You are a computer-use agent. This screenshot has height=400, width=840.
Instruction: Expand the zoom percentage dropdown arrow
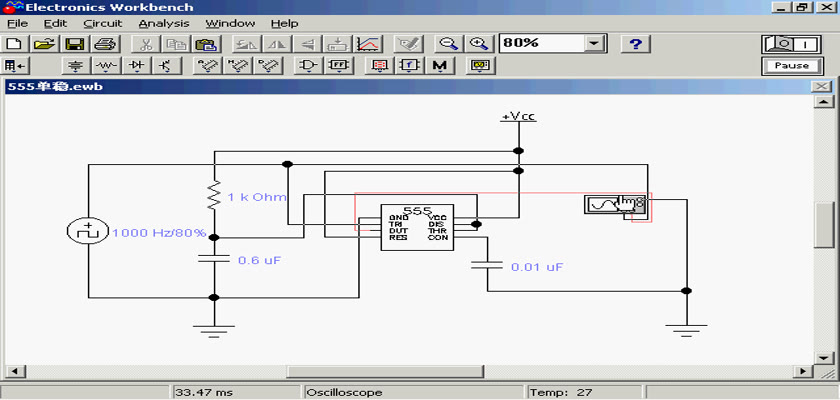(593, 43)
